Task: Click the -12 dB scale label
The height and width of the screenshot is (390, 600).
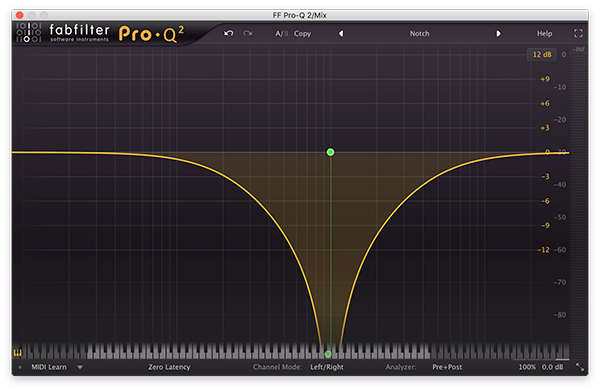Action: (x=543, y=250)
